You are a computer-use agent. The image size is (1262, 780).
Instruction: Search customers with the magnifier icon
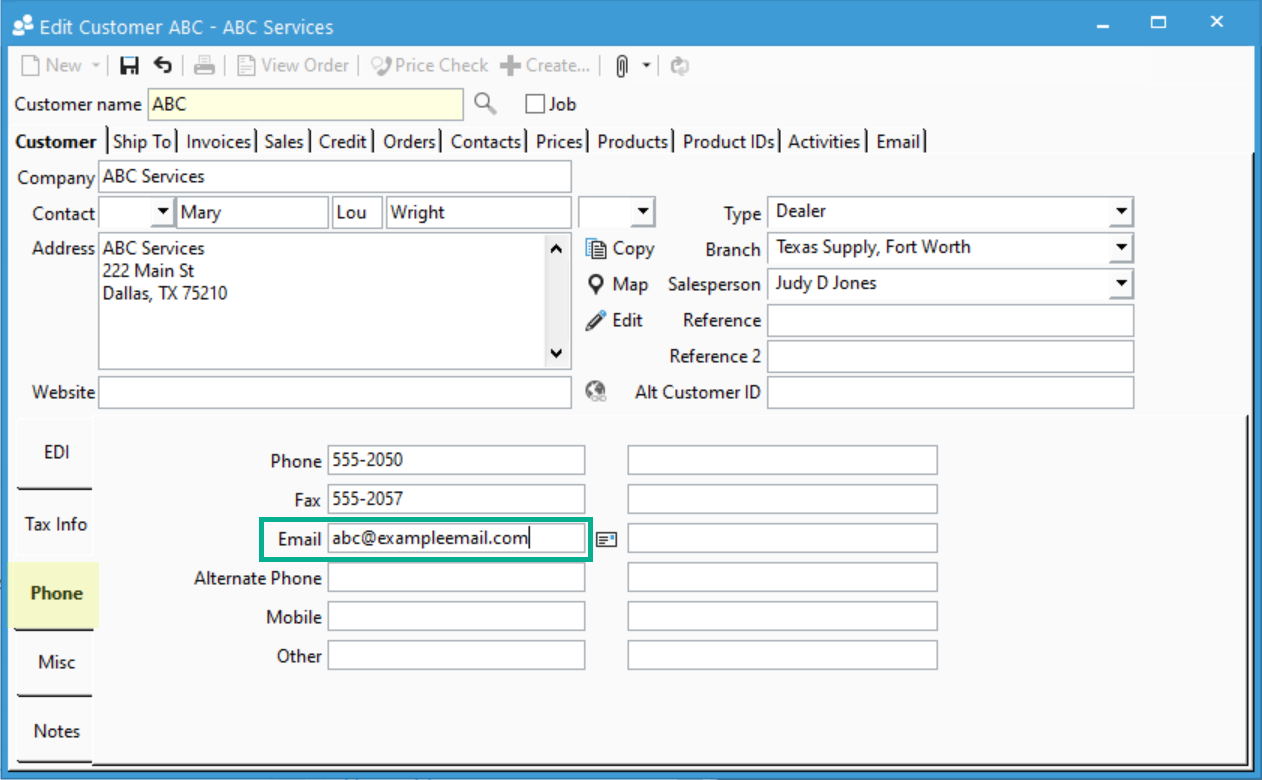(485, 104)
